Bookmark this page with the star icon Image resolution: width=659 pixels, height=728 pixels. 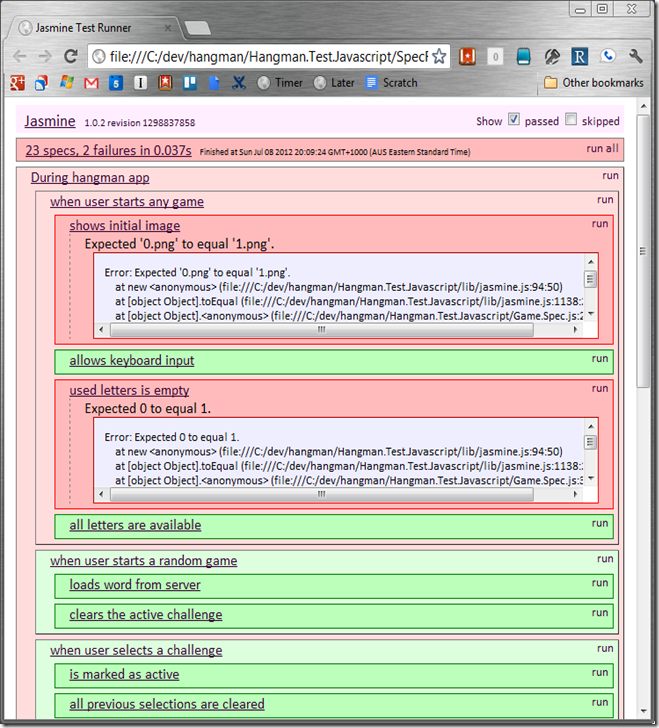(x=438, y=56)
